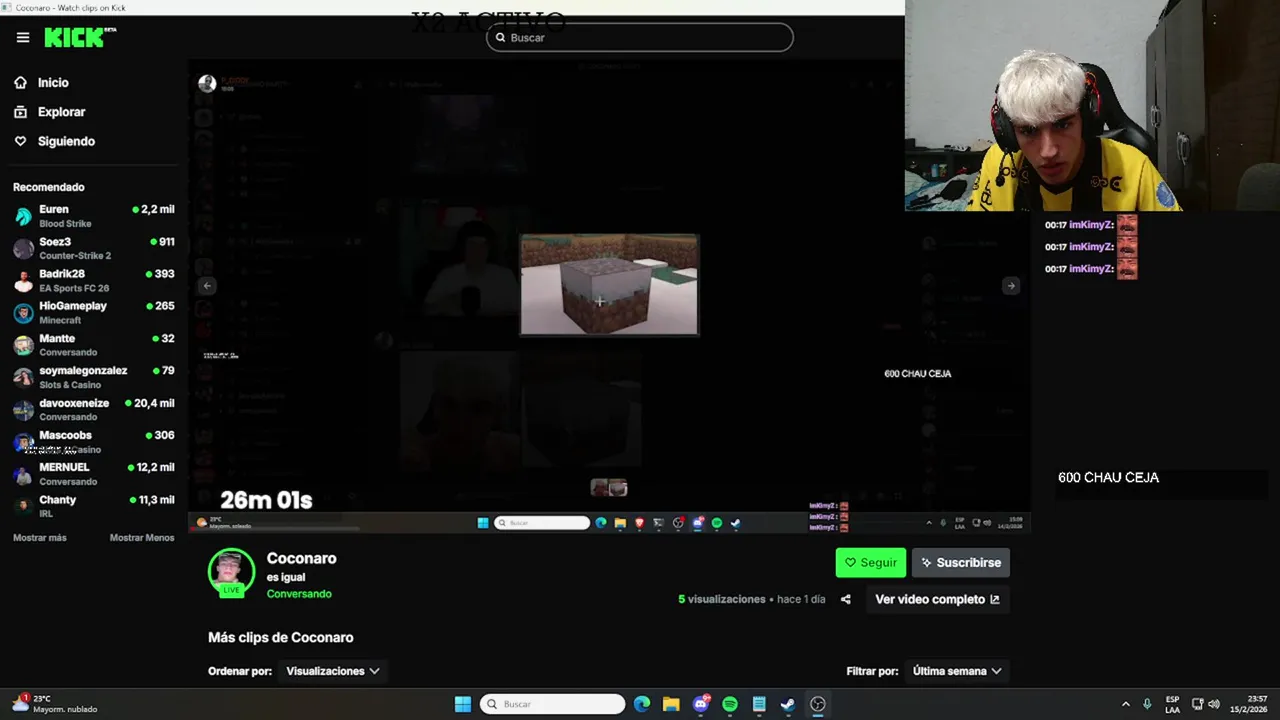Open the Kick hamburger menu

23,38
